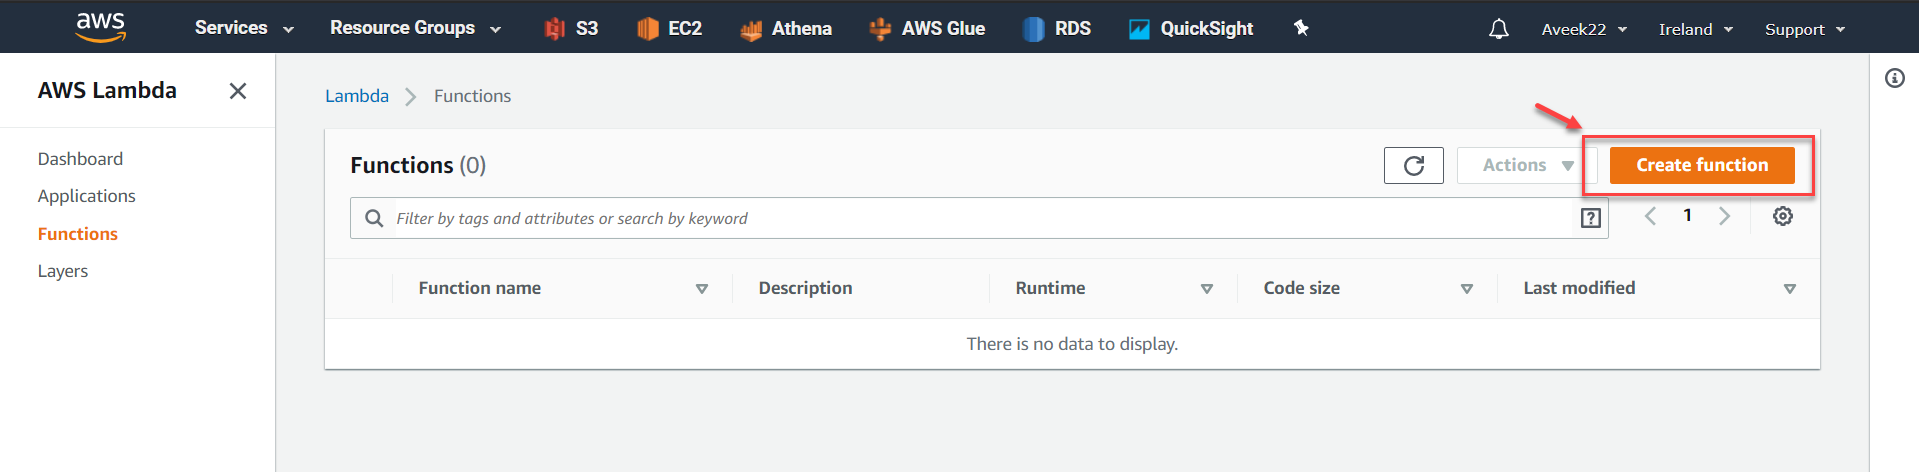Click the pin shortcuts icon
1919x472 pixels.
coord(1301,28)
